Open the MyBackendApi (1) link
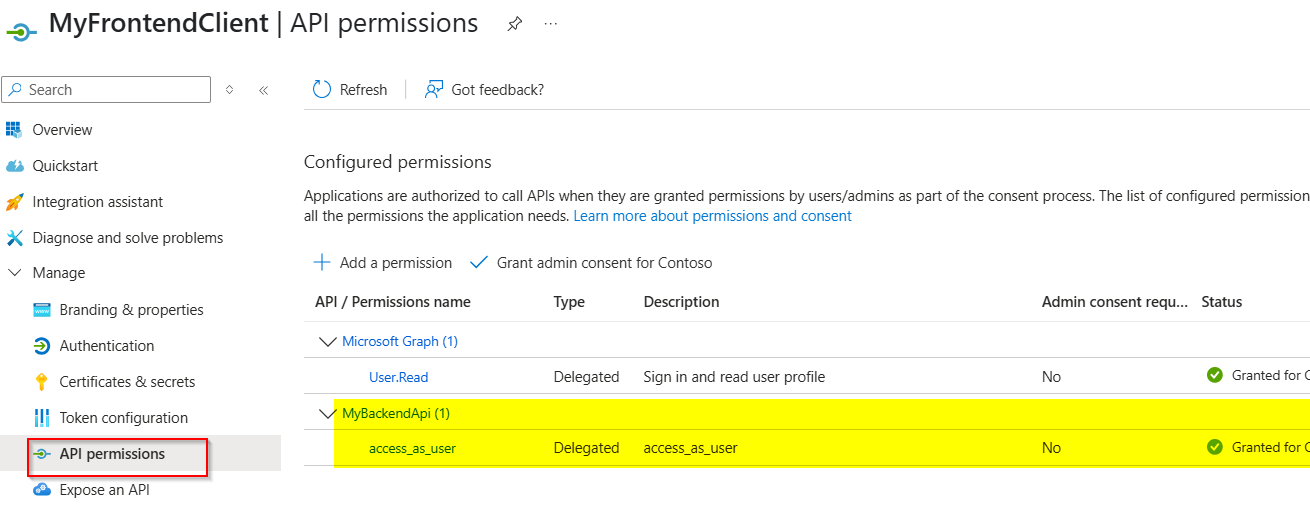1310x516 pixels. coord(396,413)
